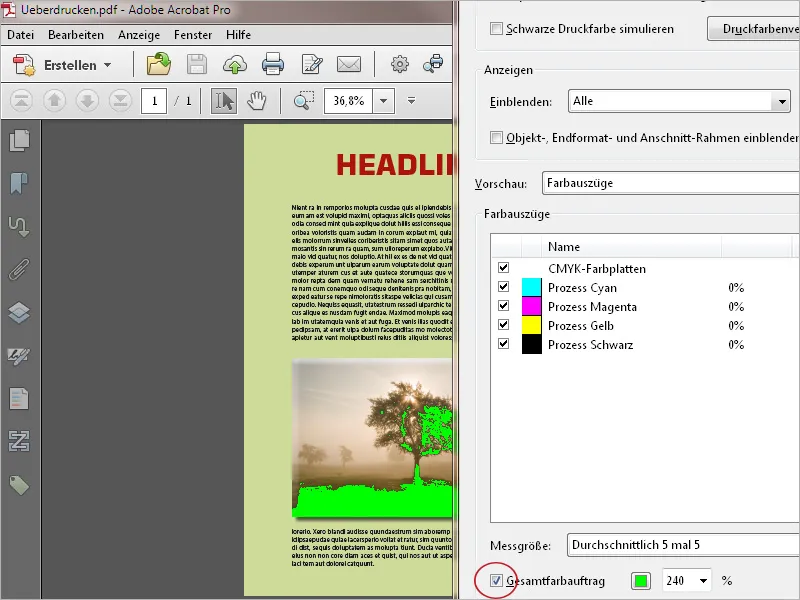
Task: Open the Content document sidebar icon
Action: tap(19, 398)
